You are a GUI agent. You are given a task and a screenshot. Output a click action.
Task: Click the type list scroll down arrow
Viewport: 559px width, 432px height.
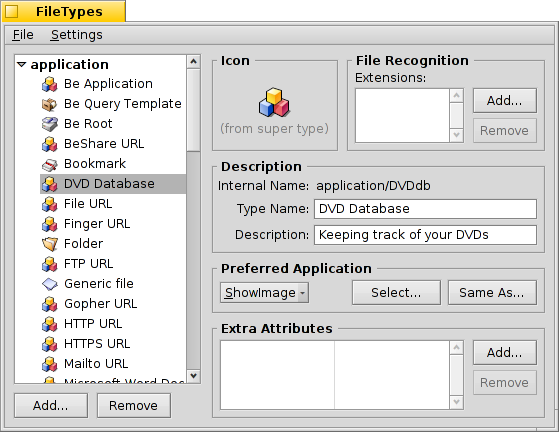[x=194, y=376]
